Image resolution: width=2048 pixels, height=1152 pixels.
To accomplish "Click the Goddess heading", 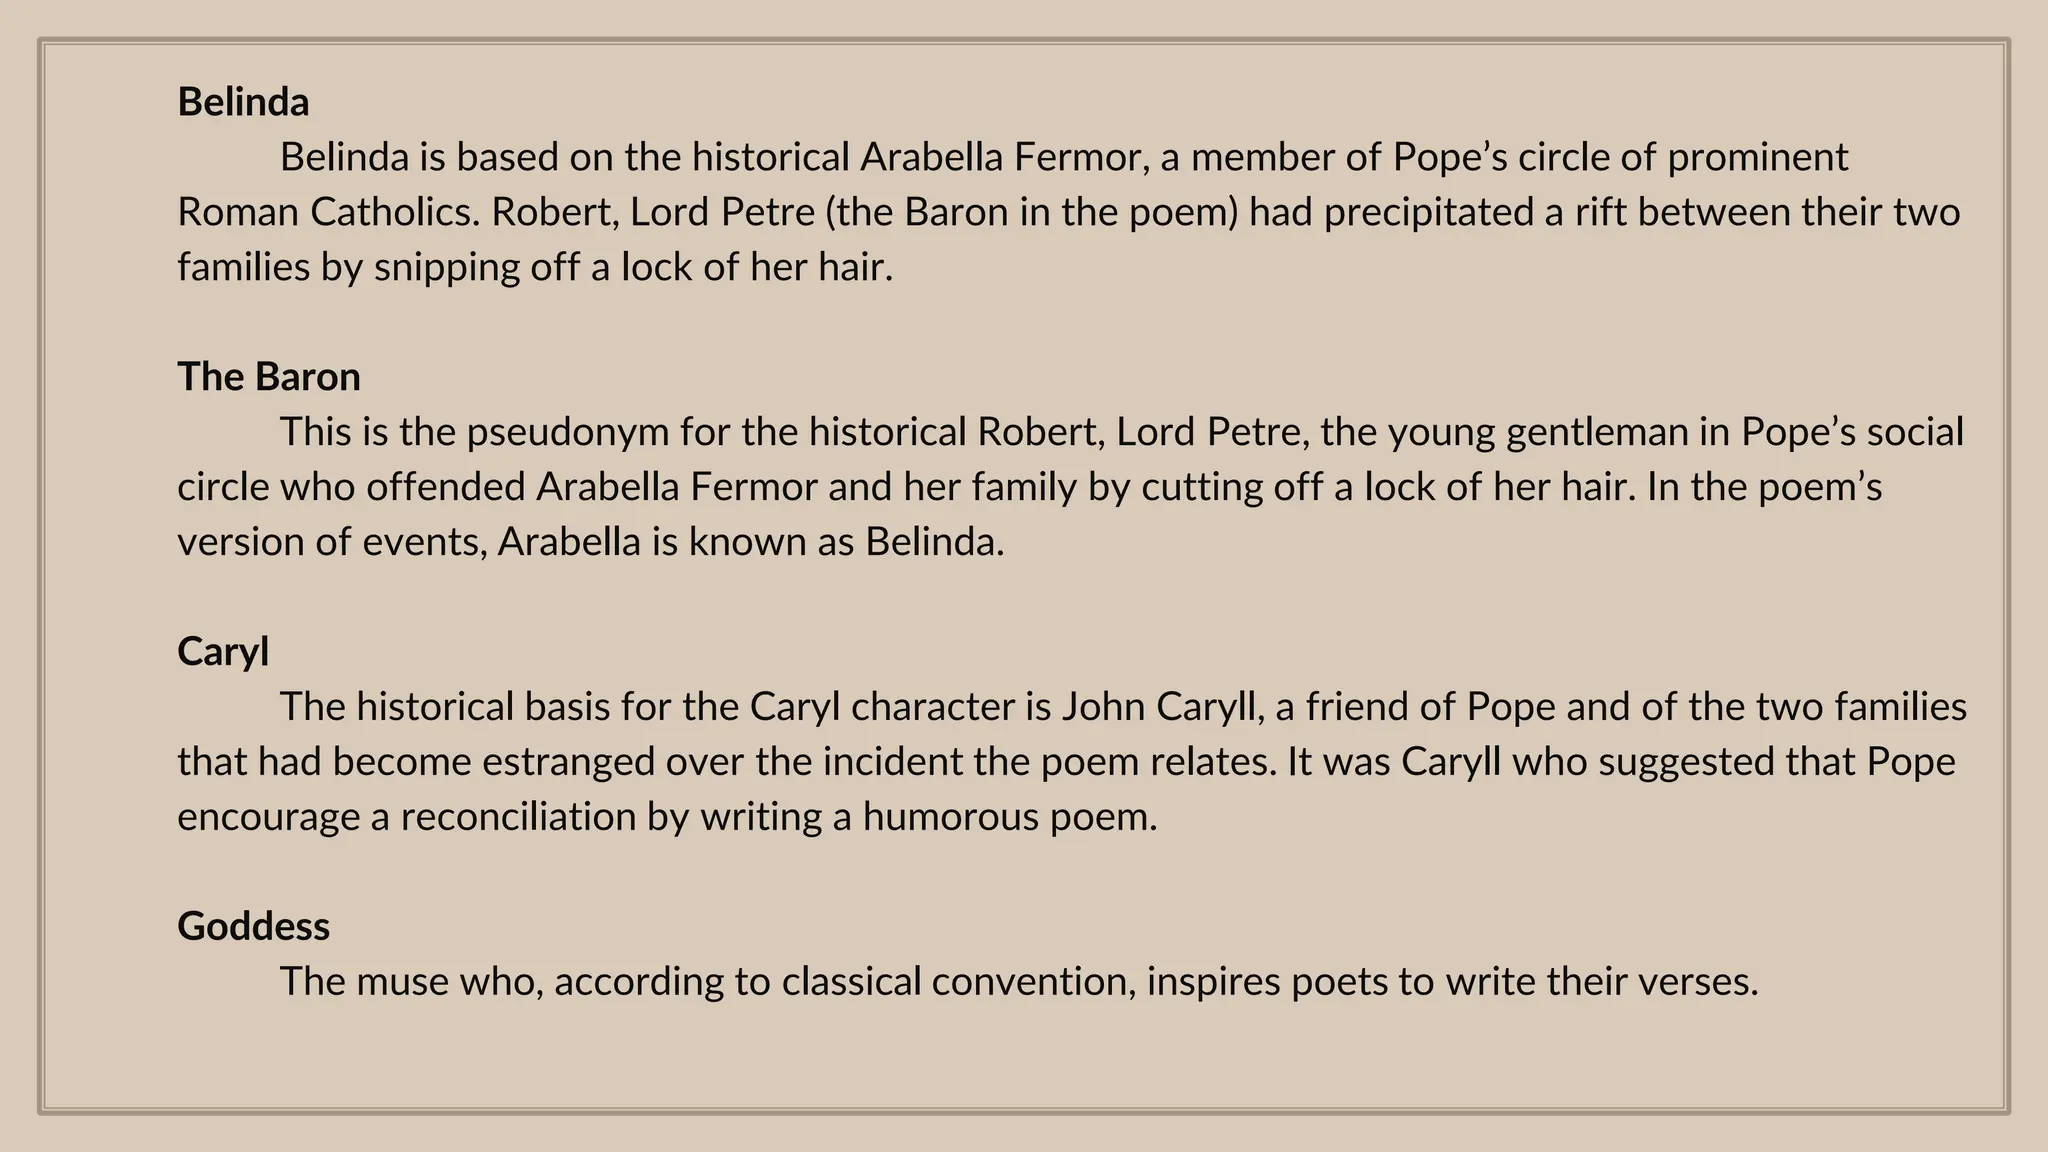I will click(253, 927).
